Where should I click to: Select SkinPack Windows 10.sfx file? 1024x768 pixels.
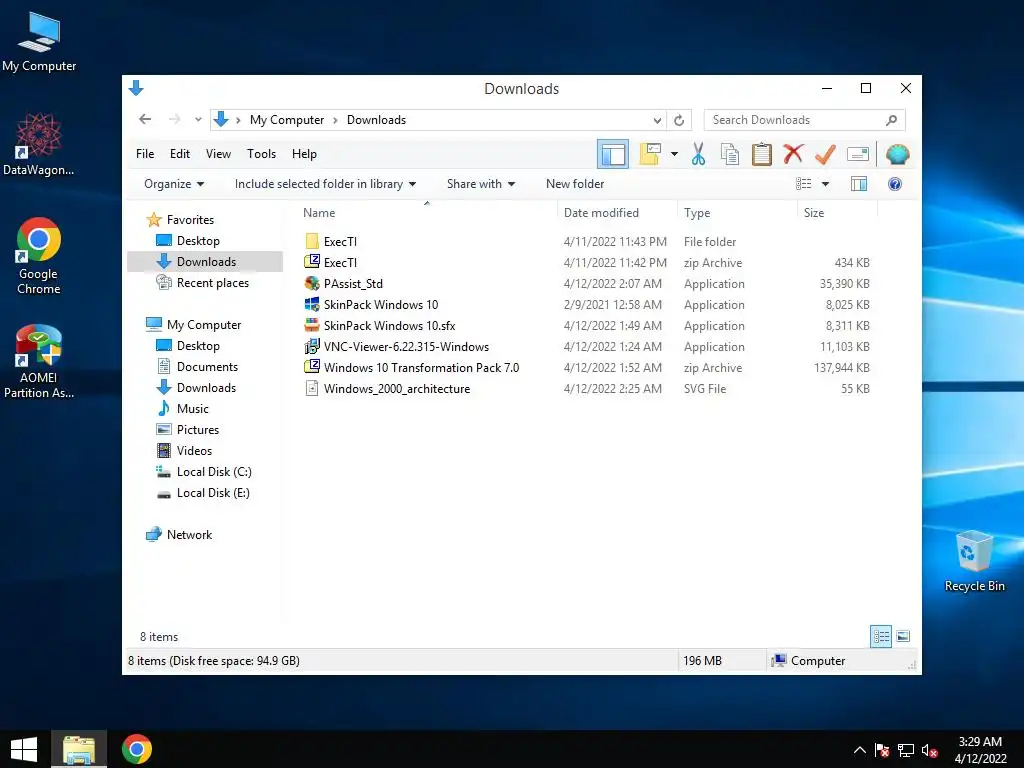pos(389,325)
